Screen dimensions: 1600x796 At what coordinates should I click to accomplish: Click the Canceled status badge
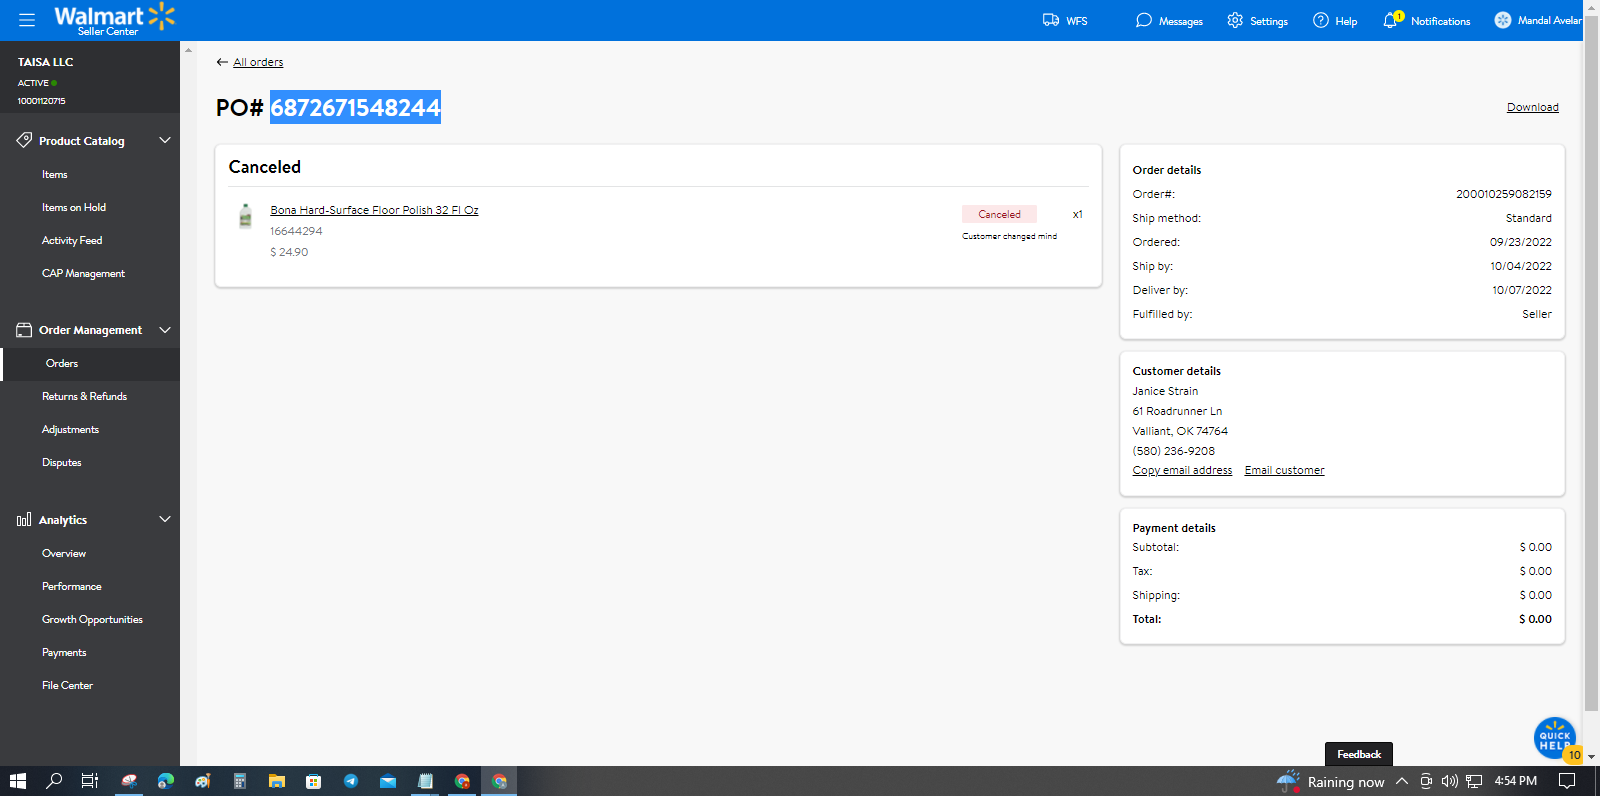tap(999, 214)
